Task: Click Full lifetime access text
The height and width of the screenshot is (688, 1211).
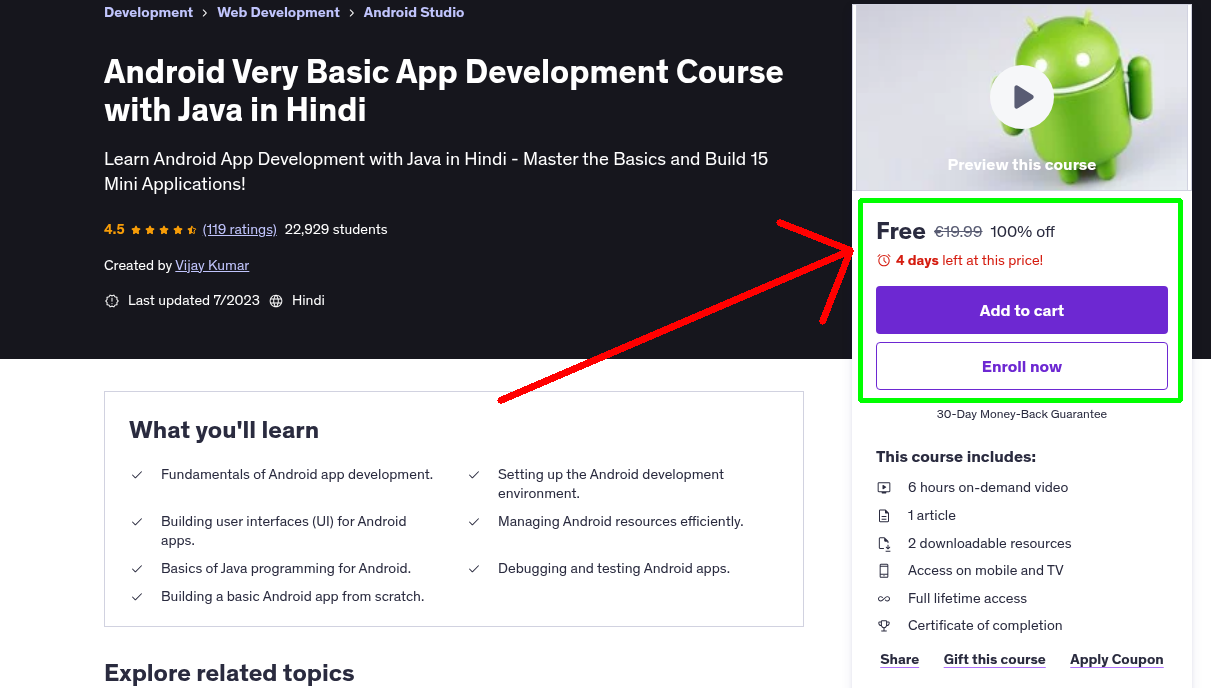Action: click(967, 599)
